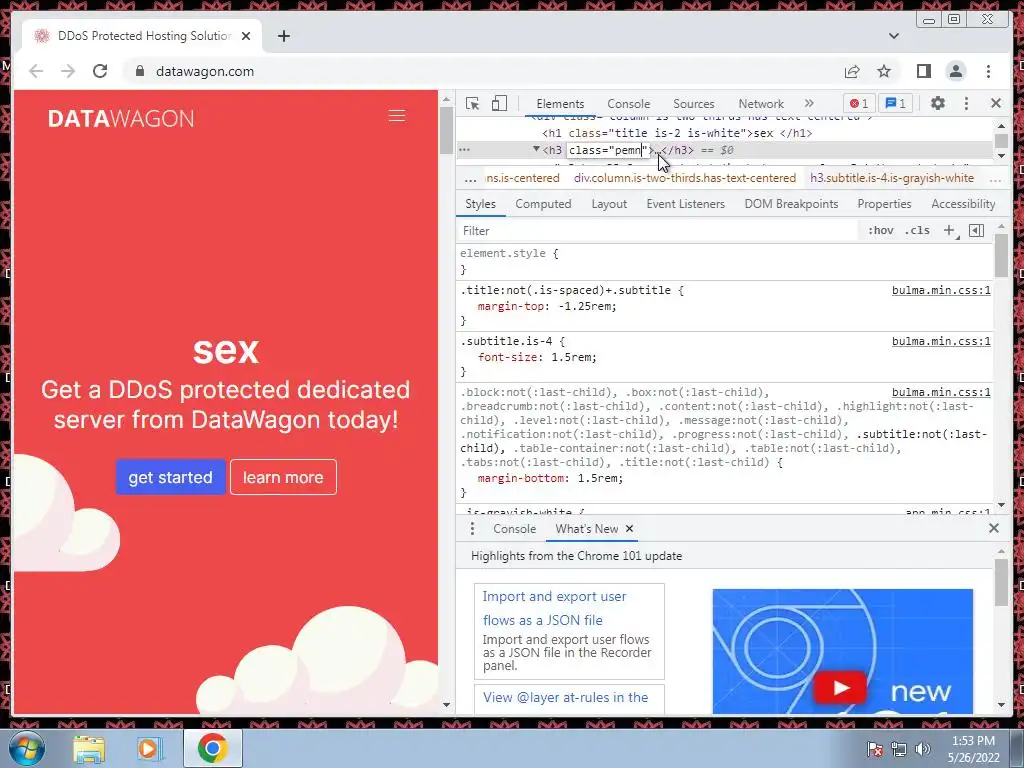Click the address bar URL datawagon.com
Screen dimensions: 1024x768
(x=205, y=71)
